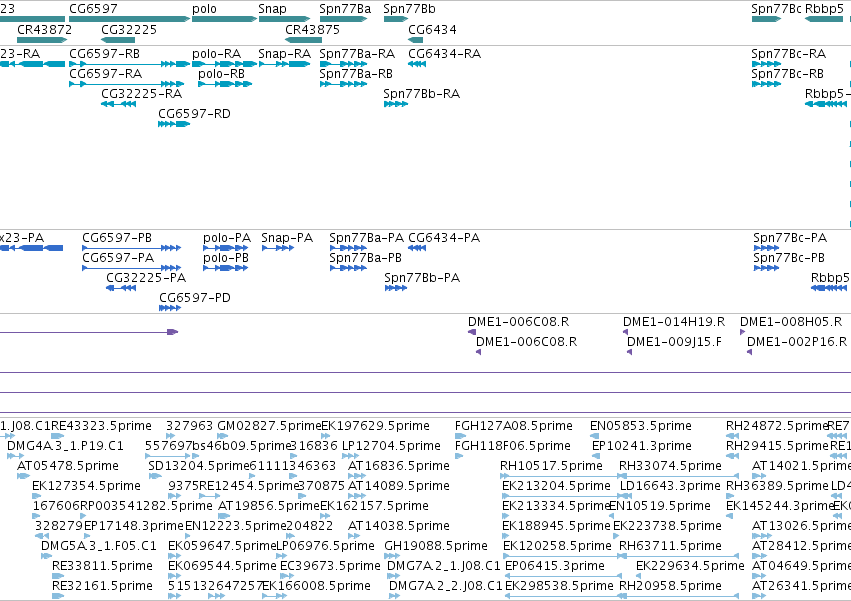Screen dimensions: 851x601
Task: Select EST RE32161.5prime label
Action: tap(103, 586)
